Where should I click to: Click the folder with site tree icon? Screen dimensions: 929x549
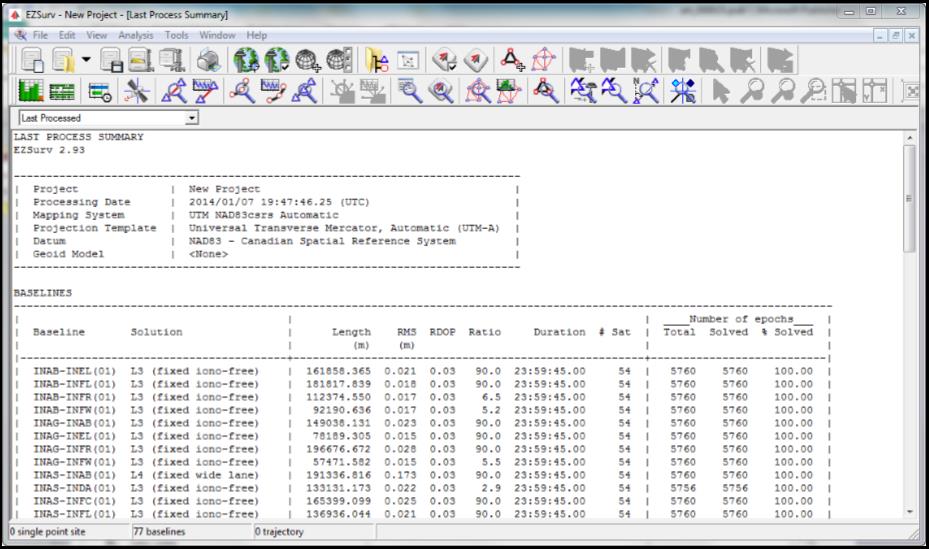click(x=376, y=60)
